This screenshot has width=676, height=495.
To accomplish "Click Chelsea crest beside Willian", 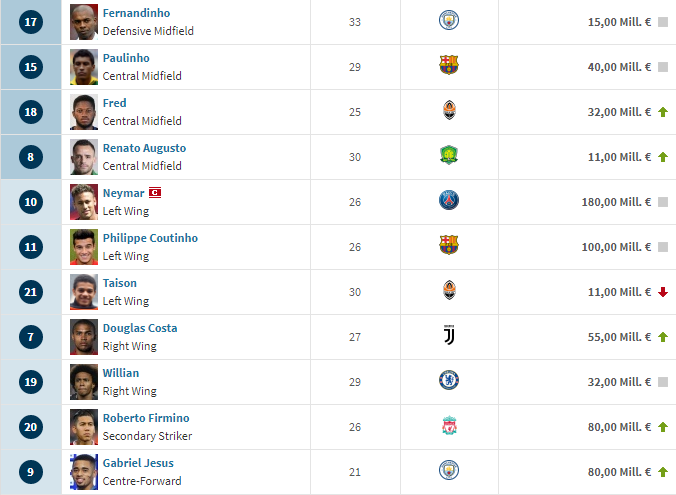I will click(449, 380).
